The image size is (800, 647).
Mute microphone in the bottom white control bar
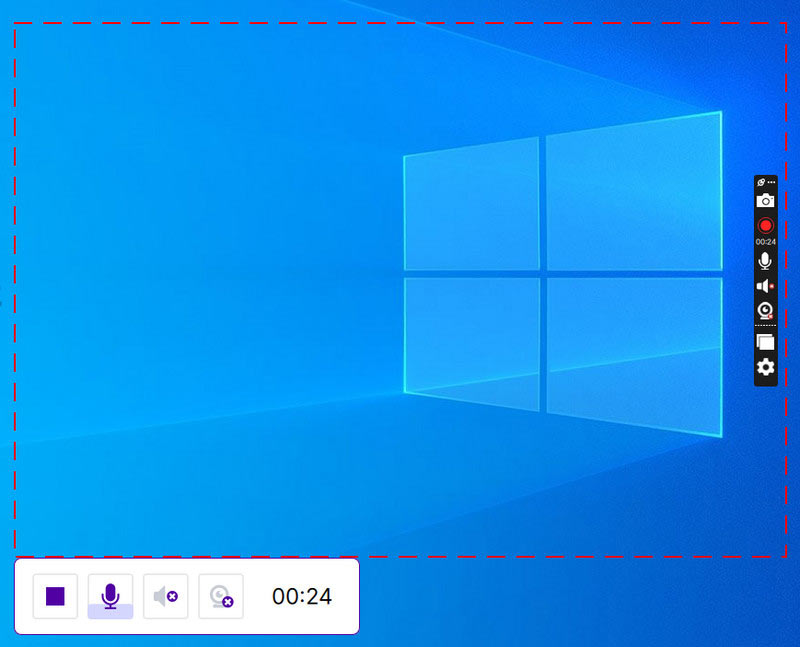coord(110,597)
